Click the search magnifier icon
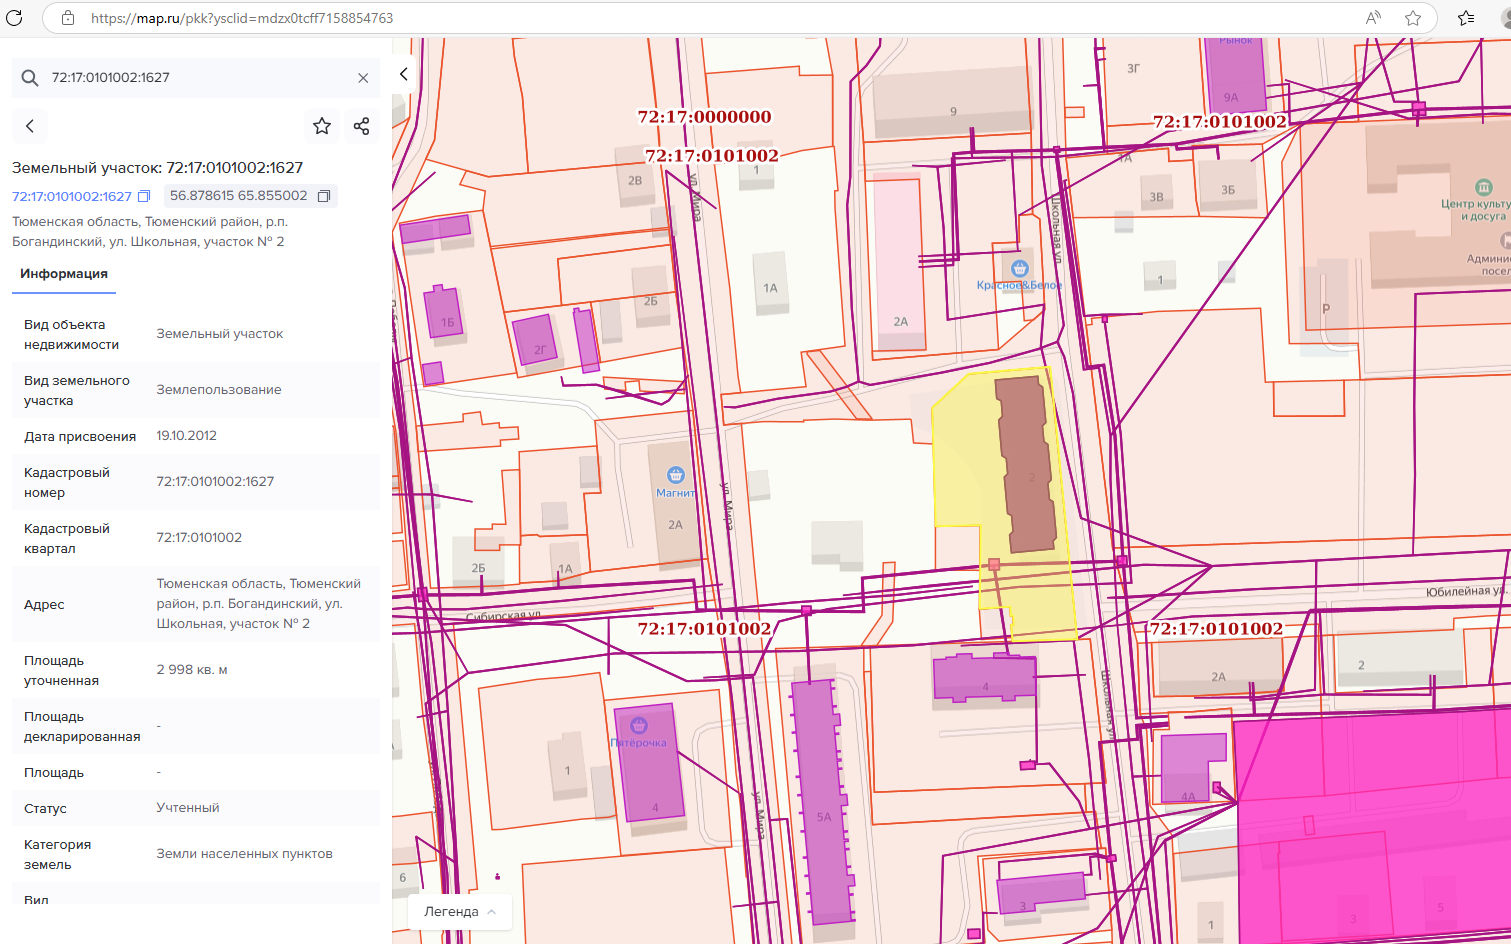Screen dimensions: 1511x944 coord(30,78)
